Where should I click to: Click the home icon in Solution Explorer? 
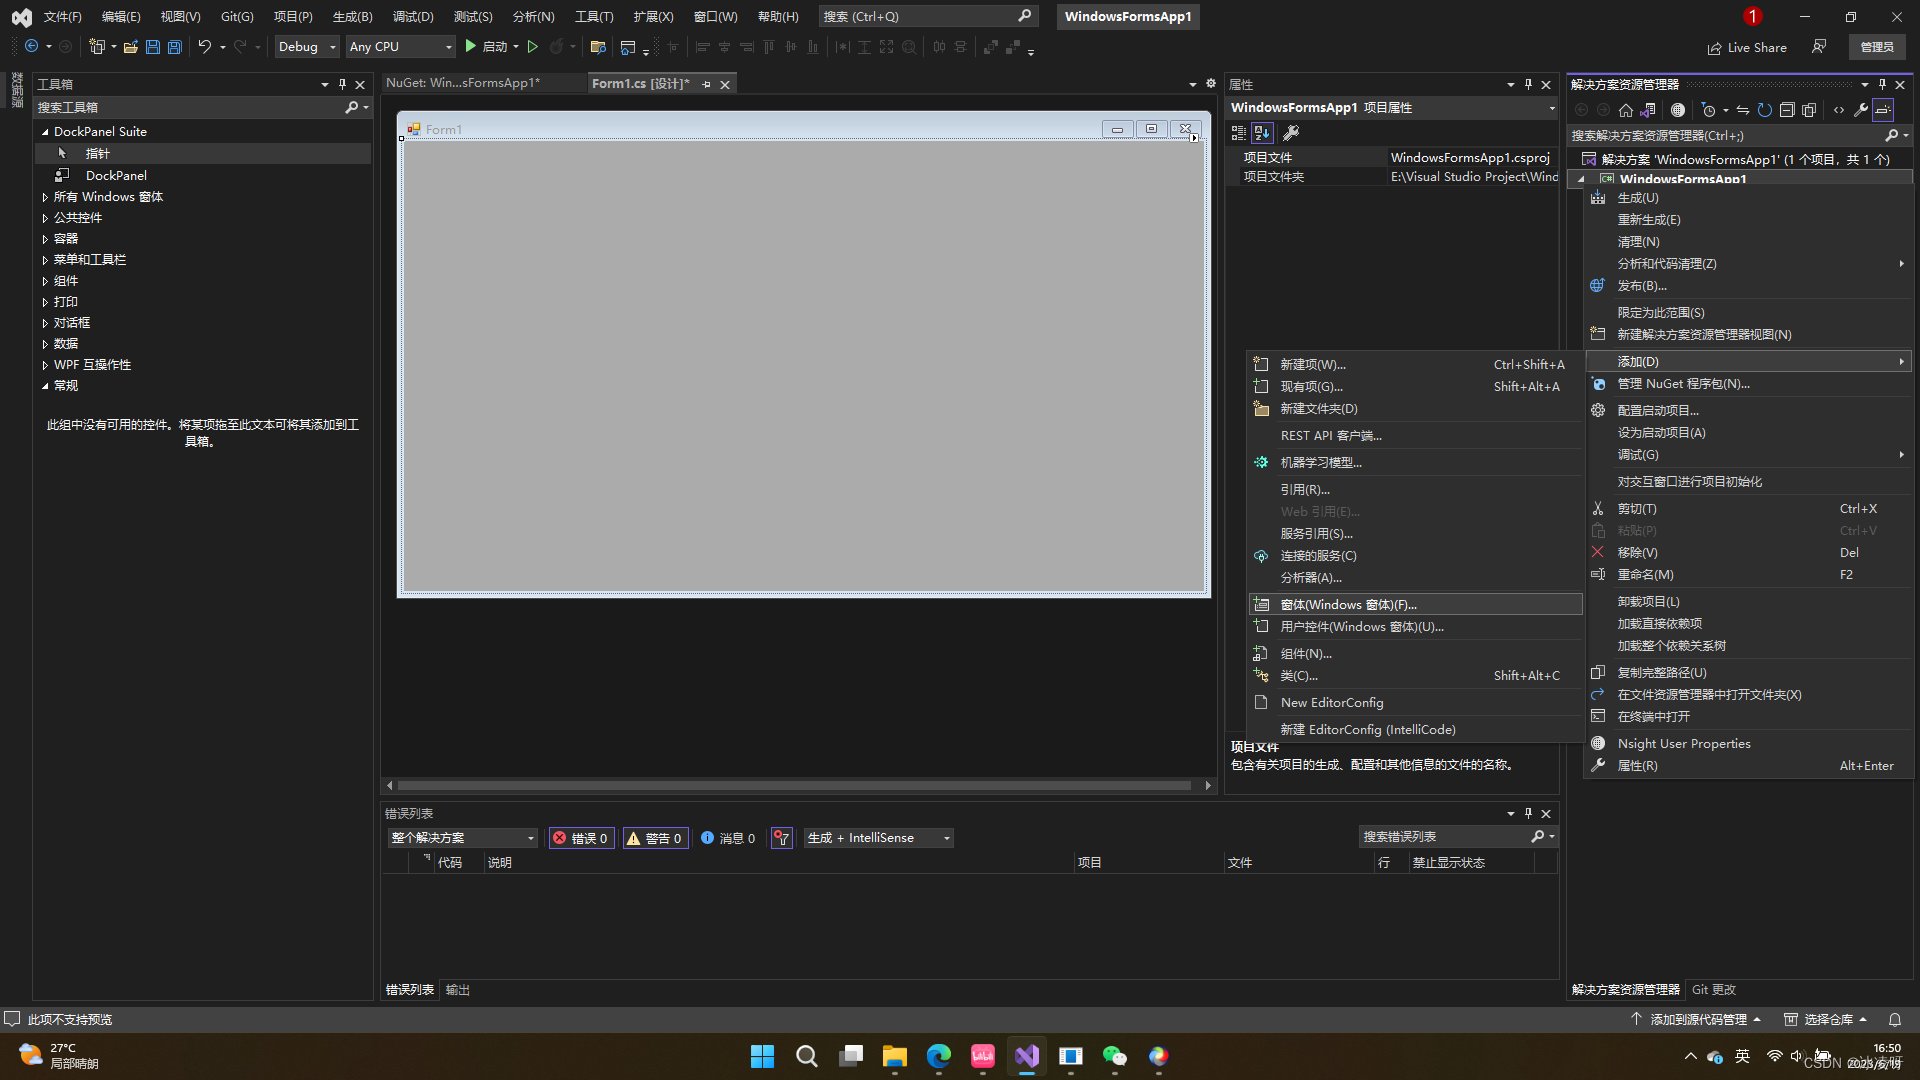[x=1626, y=110]
